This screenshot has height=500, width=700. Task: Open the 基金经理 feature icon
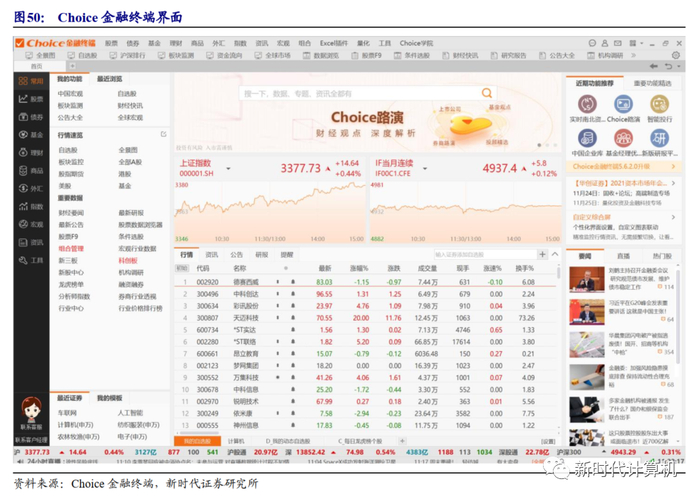[623, 138]
